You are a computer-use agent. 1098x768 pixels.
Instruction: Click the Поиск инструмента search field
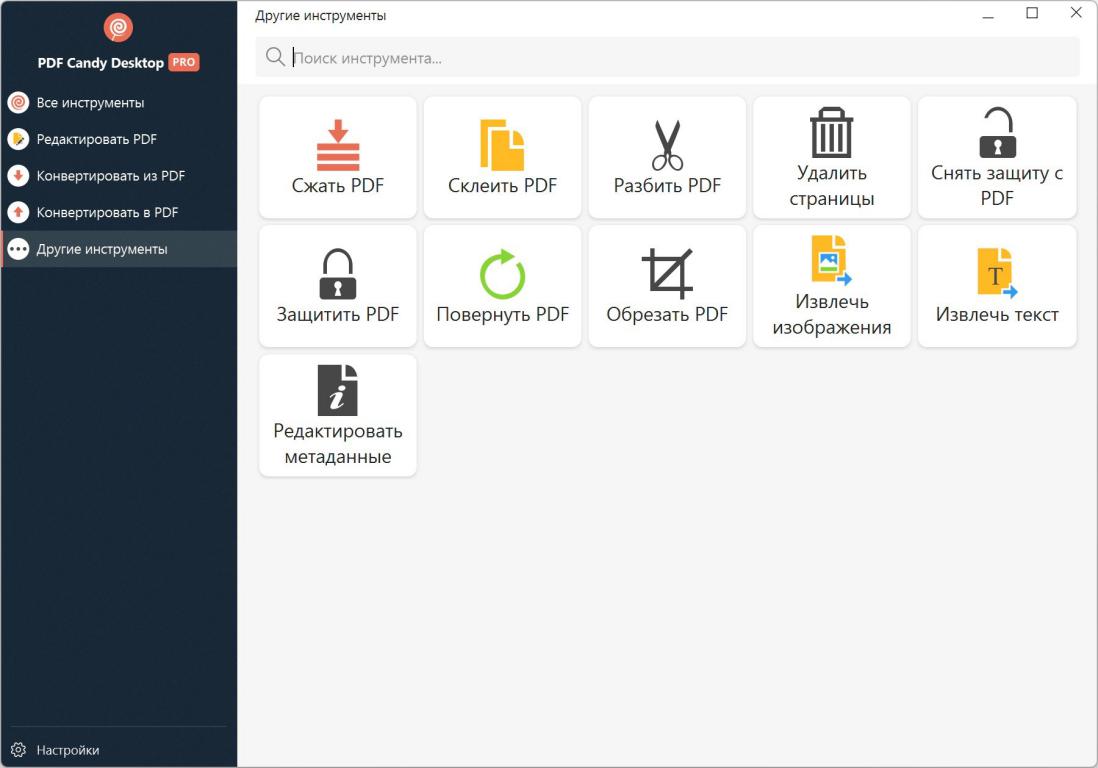click(x=680, y=58)
